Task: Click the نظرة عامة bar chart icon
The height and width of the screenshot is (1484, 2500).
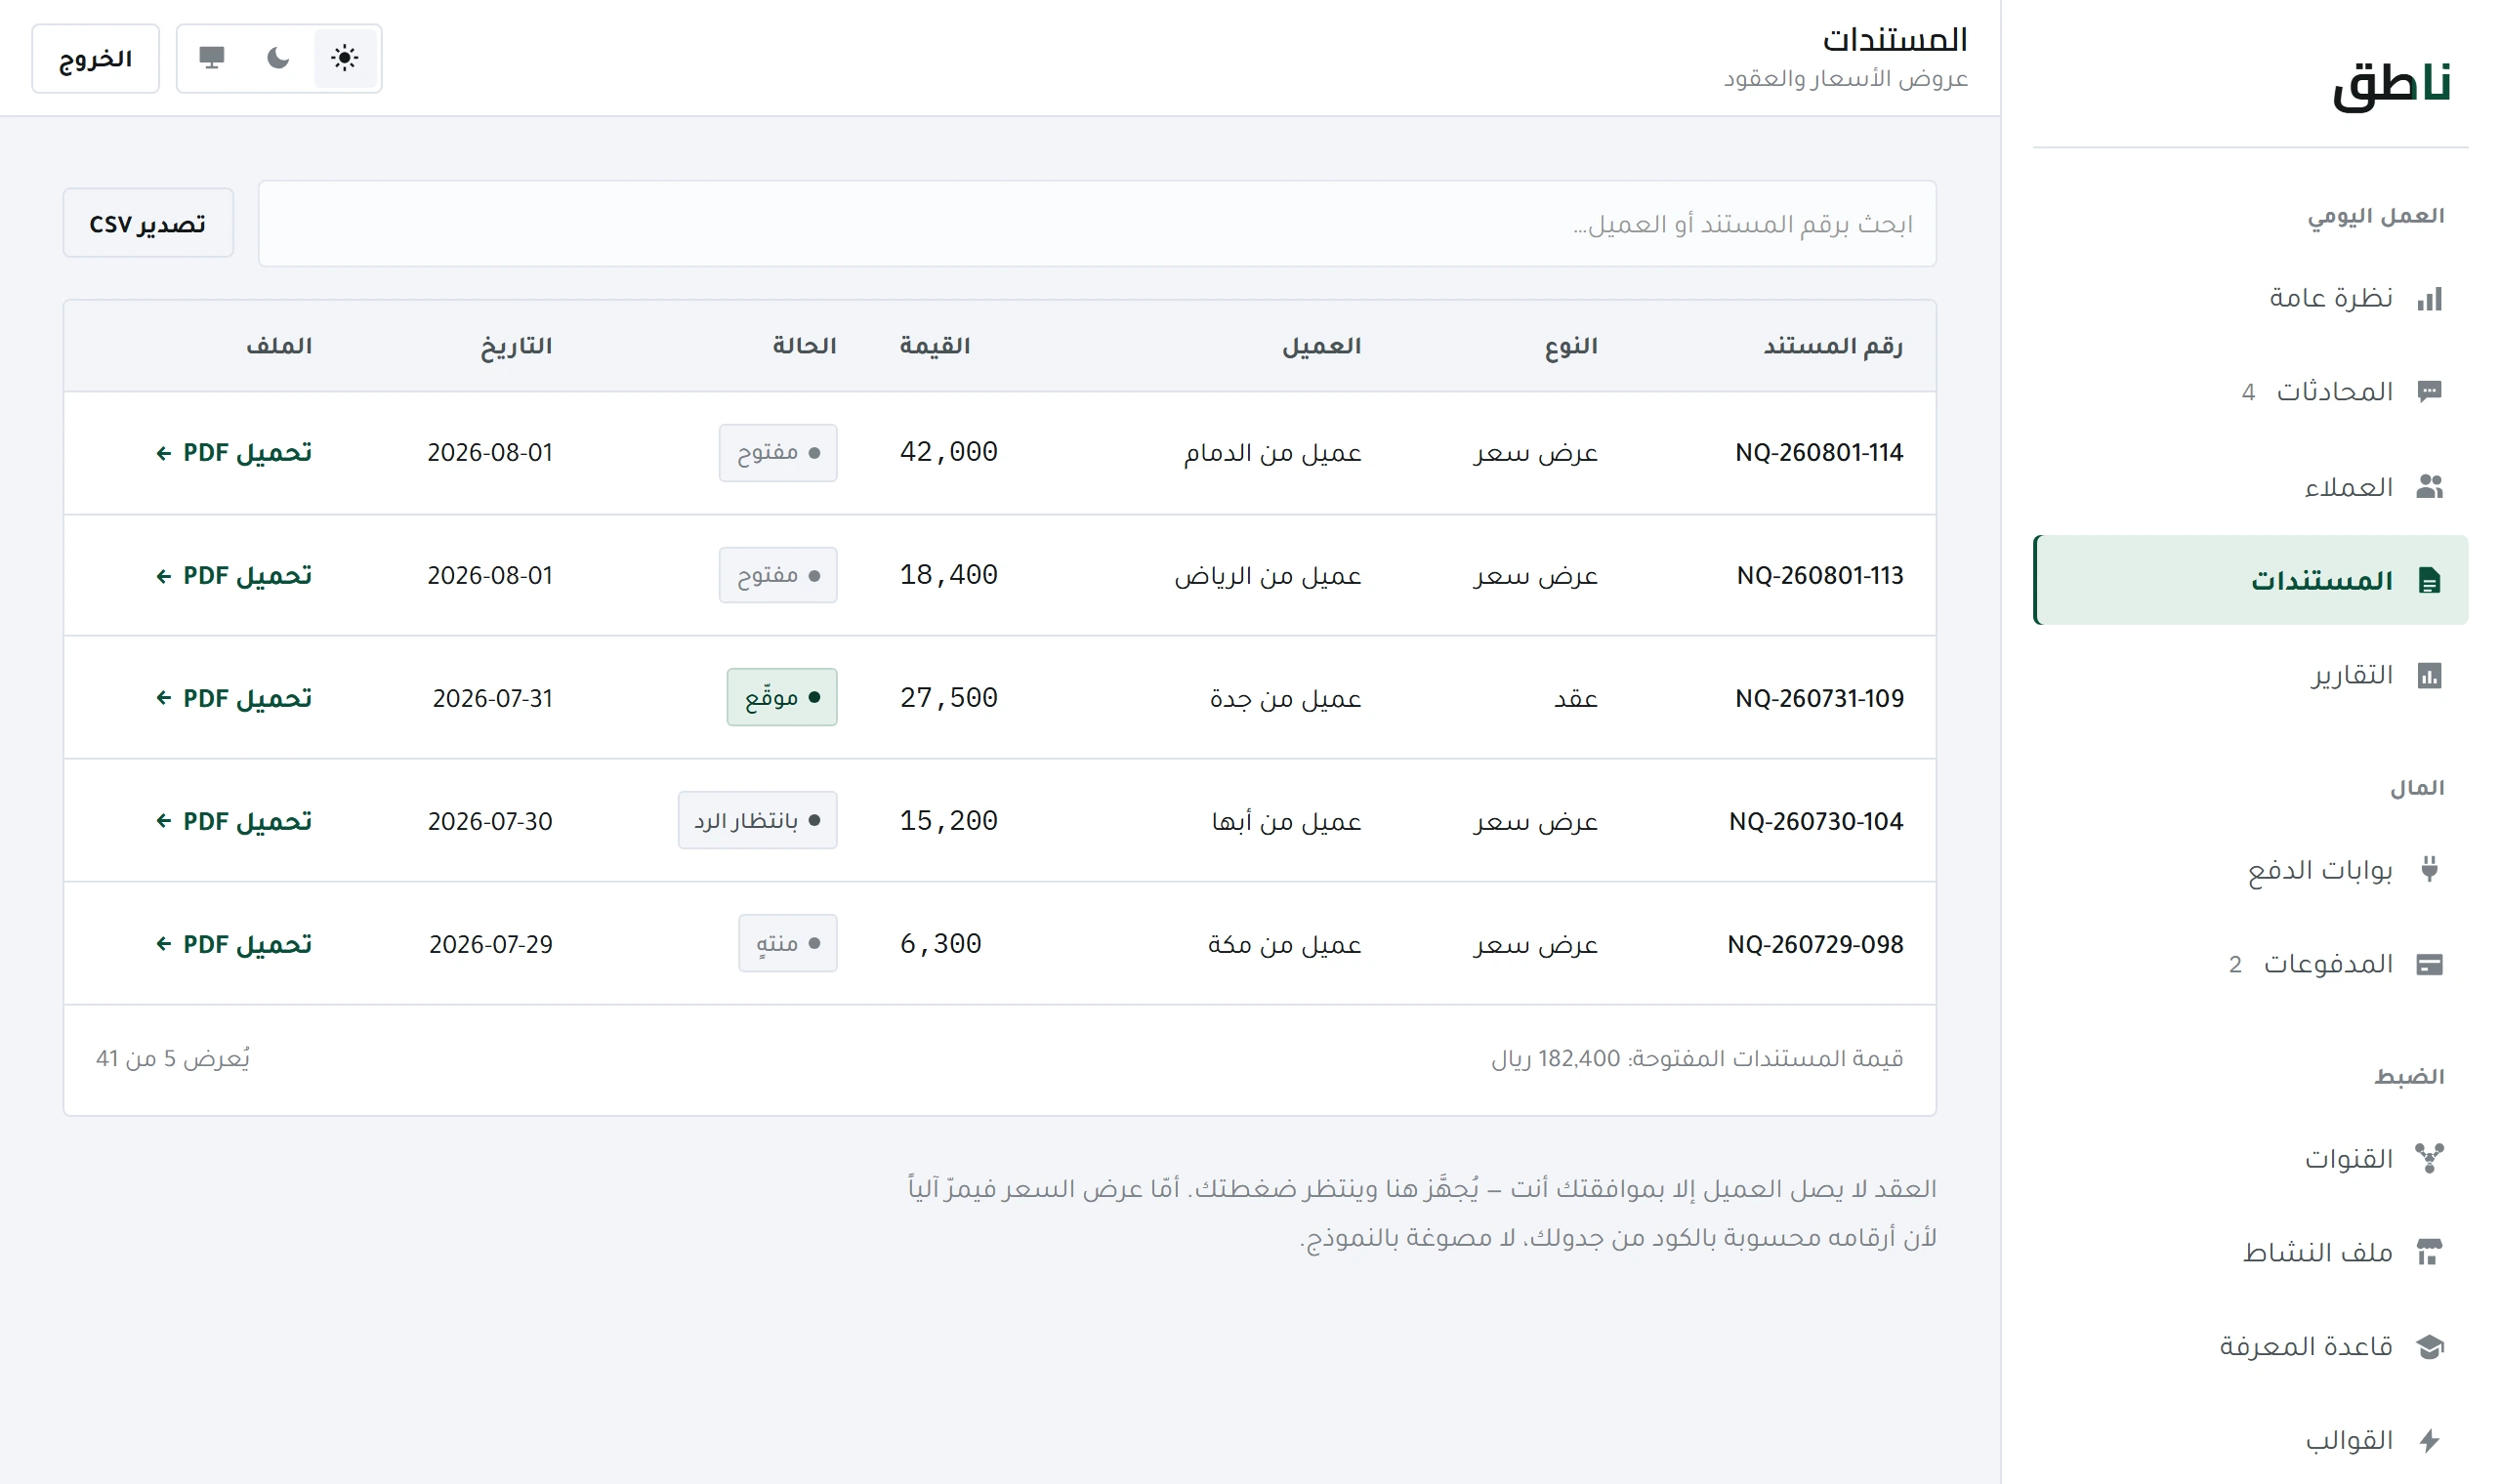Action: [2429, 298]
